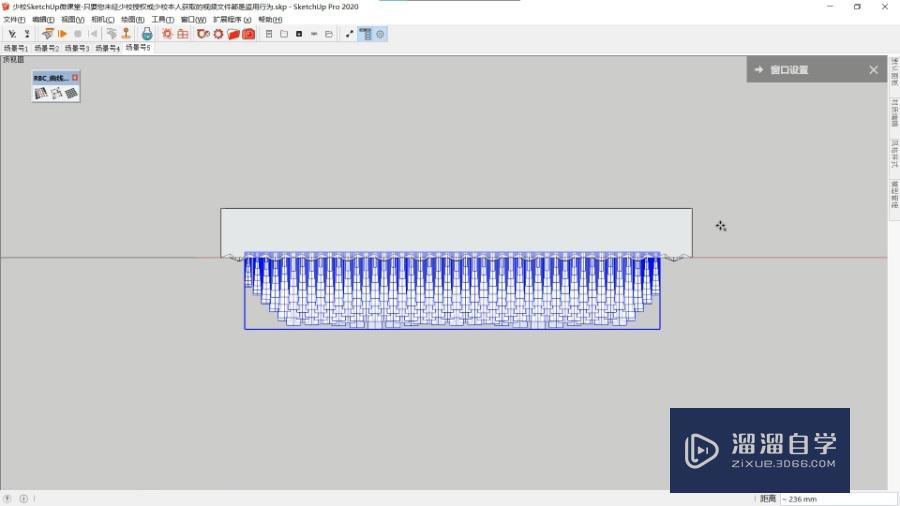Click the gray rewind triangle icon
Screen dimensions: 900x506
coord(94,34)
